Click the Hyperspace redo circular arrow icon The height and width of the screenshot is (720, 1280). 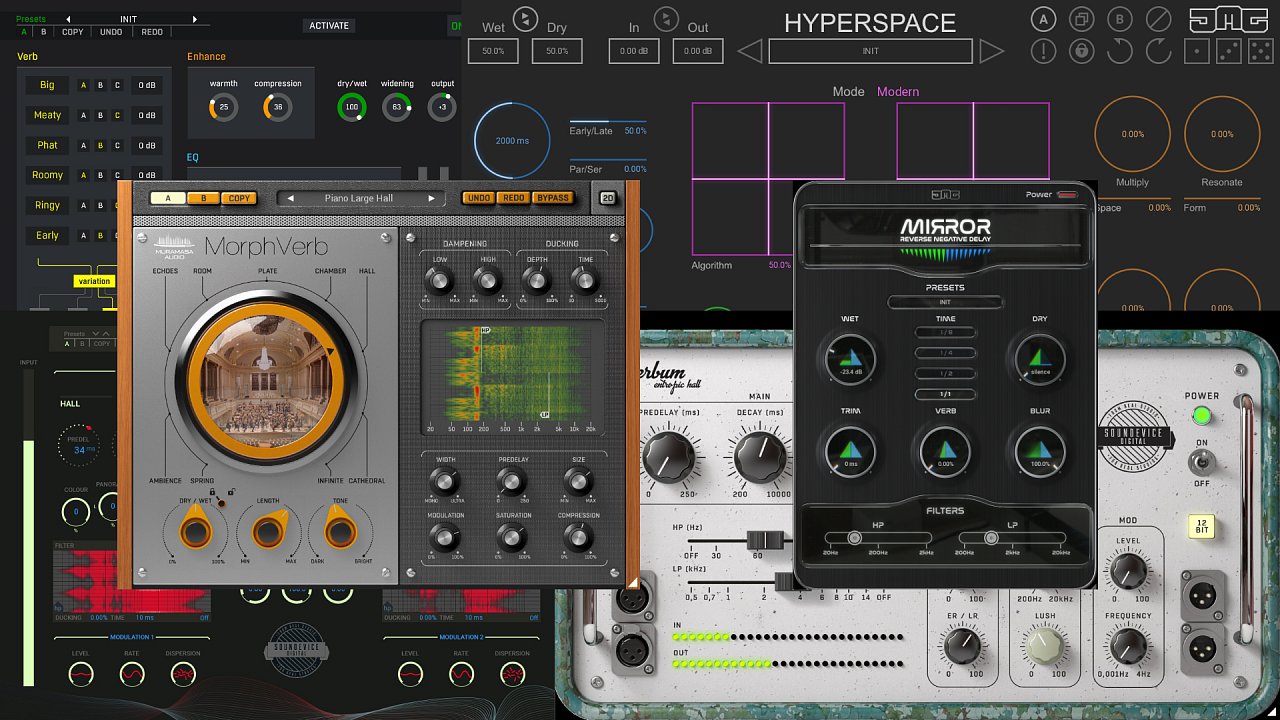click(x=1158, y=51)
